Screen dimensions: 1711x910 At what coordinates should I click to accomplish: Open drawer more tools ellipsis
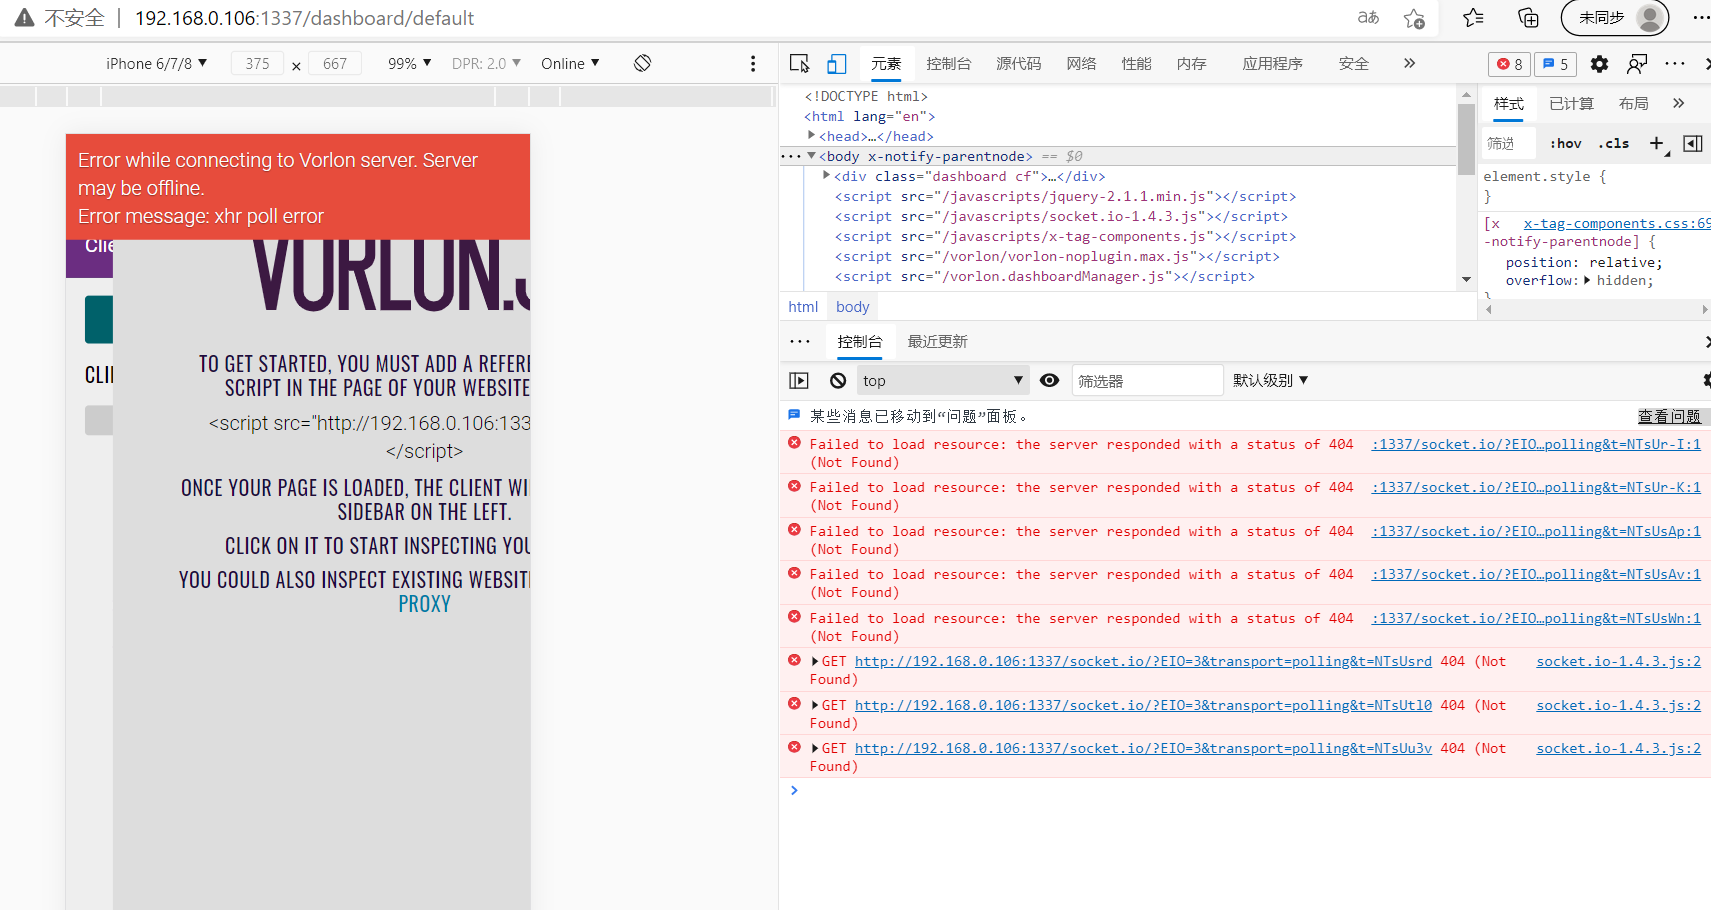coord(800,341)
